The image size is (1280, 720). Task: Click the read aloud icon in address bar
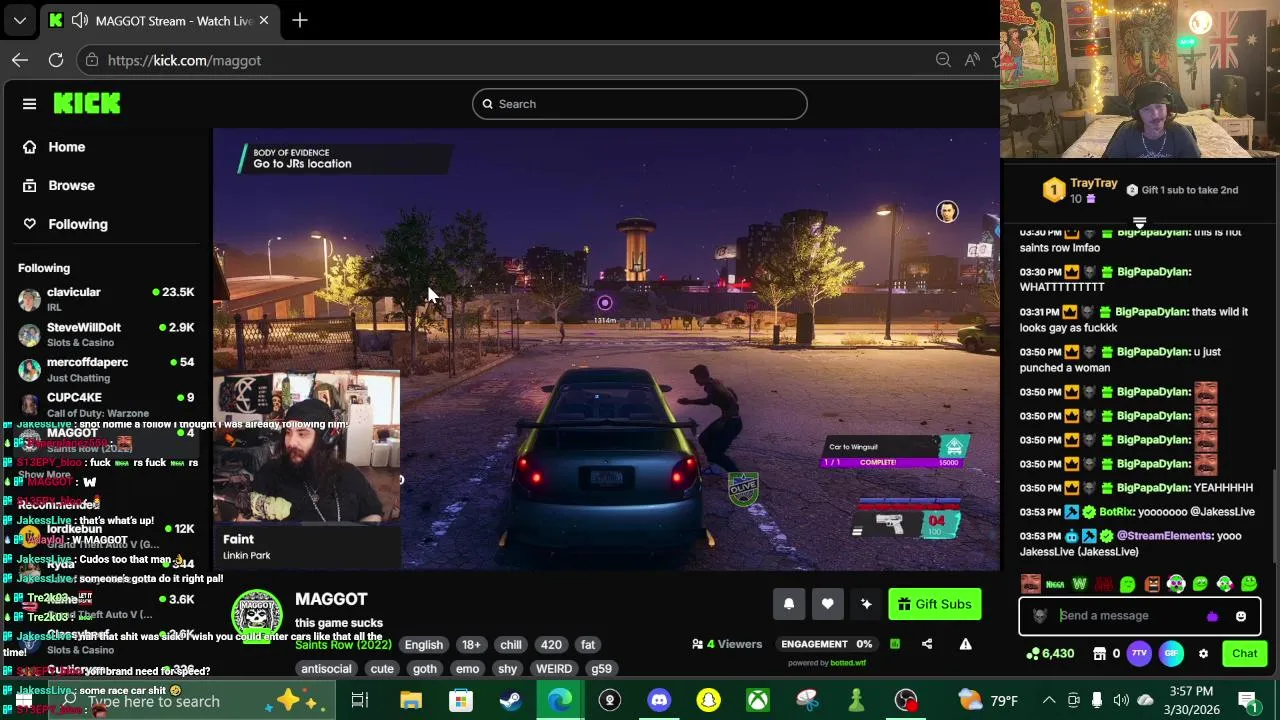[972, 60]
